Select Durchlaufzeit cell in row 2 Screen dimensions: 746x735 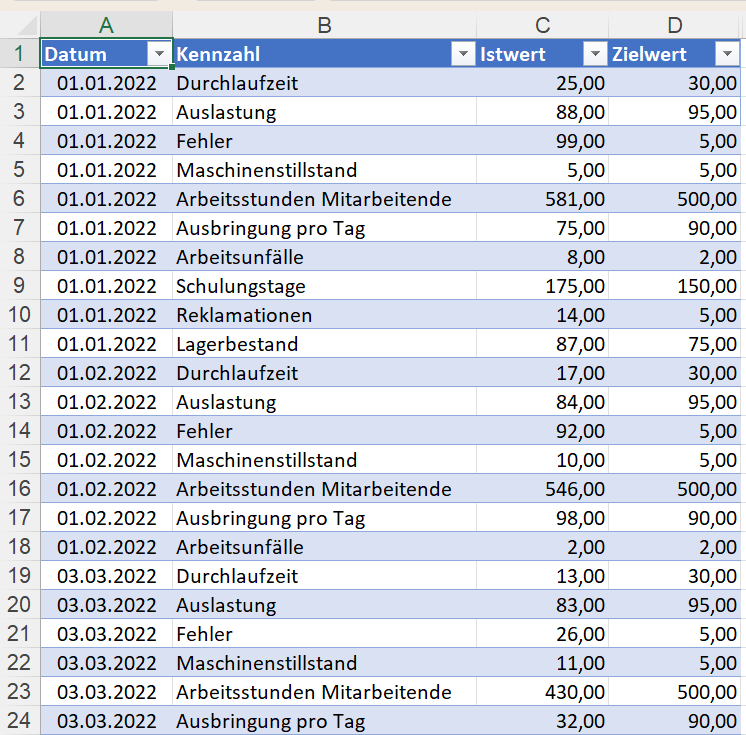(324, 83)
